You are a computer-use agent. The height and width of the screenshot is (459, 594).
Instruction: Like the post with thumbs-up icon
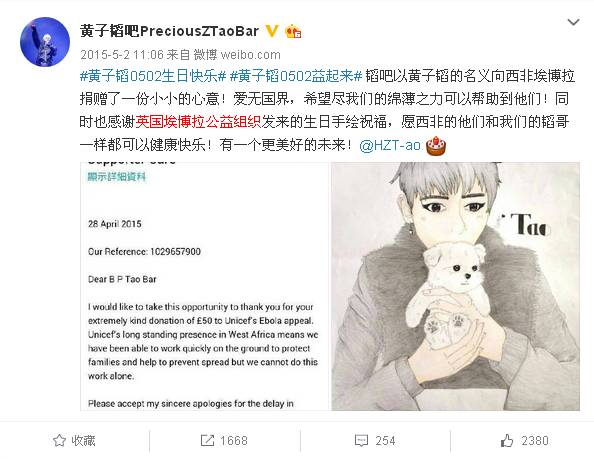pyautogui.click(x=507, y=440)
